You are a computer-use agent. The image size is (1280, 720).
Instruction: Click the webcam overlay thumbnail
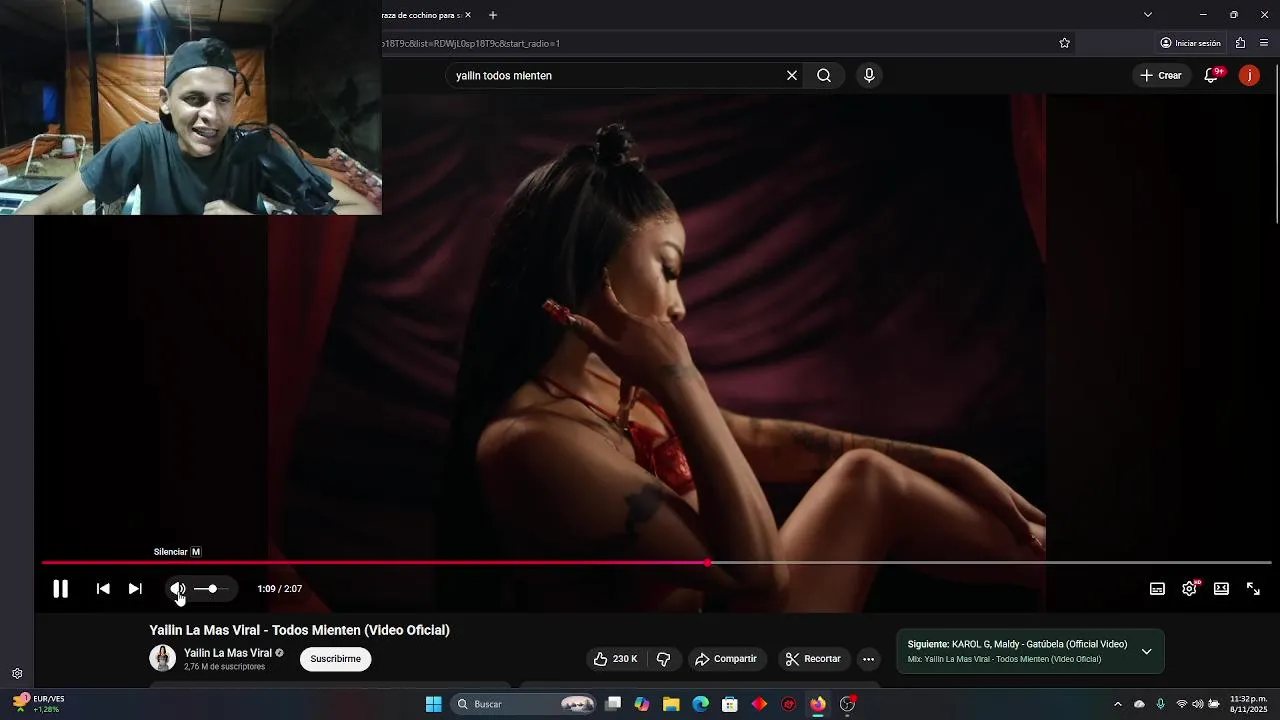tap(190, 107)
